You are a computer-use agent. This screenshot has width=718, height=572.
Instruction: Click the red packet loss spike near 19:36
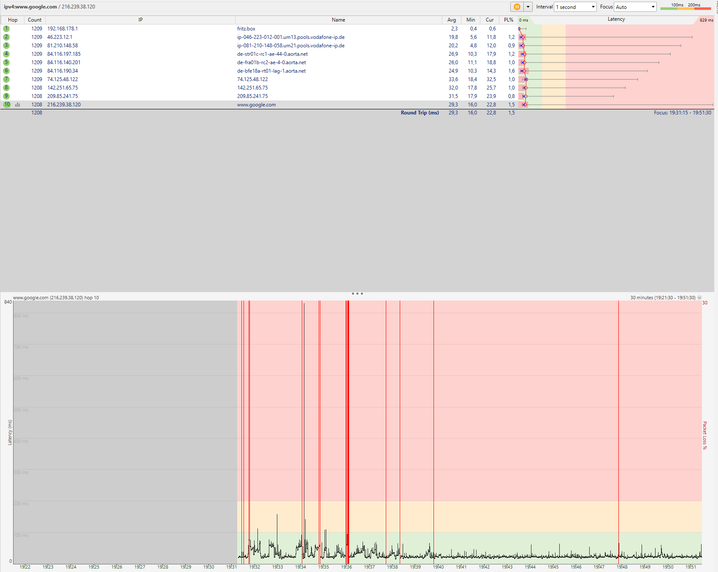click(347, 432)
